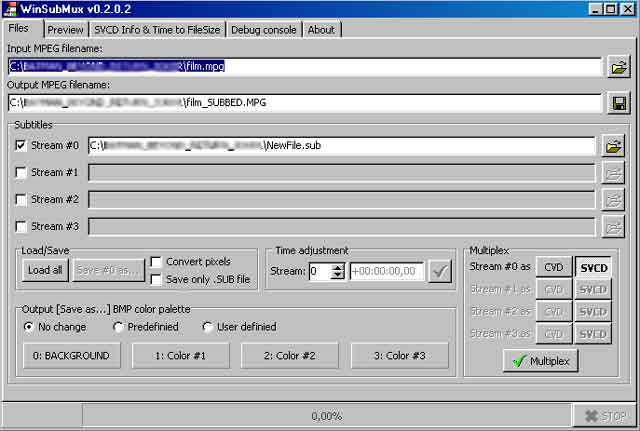Set Stream #0 as CVD
This screenshot has height=431, width=640.
point(554,267)
